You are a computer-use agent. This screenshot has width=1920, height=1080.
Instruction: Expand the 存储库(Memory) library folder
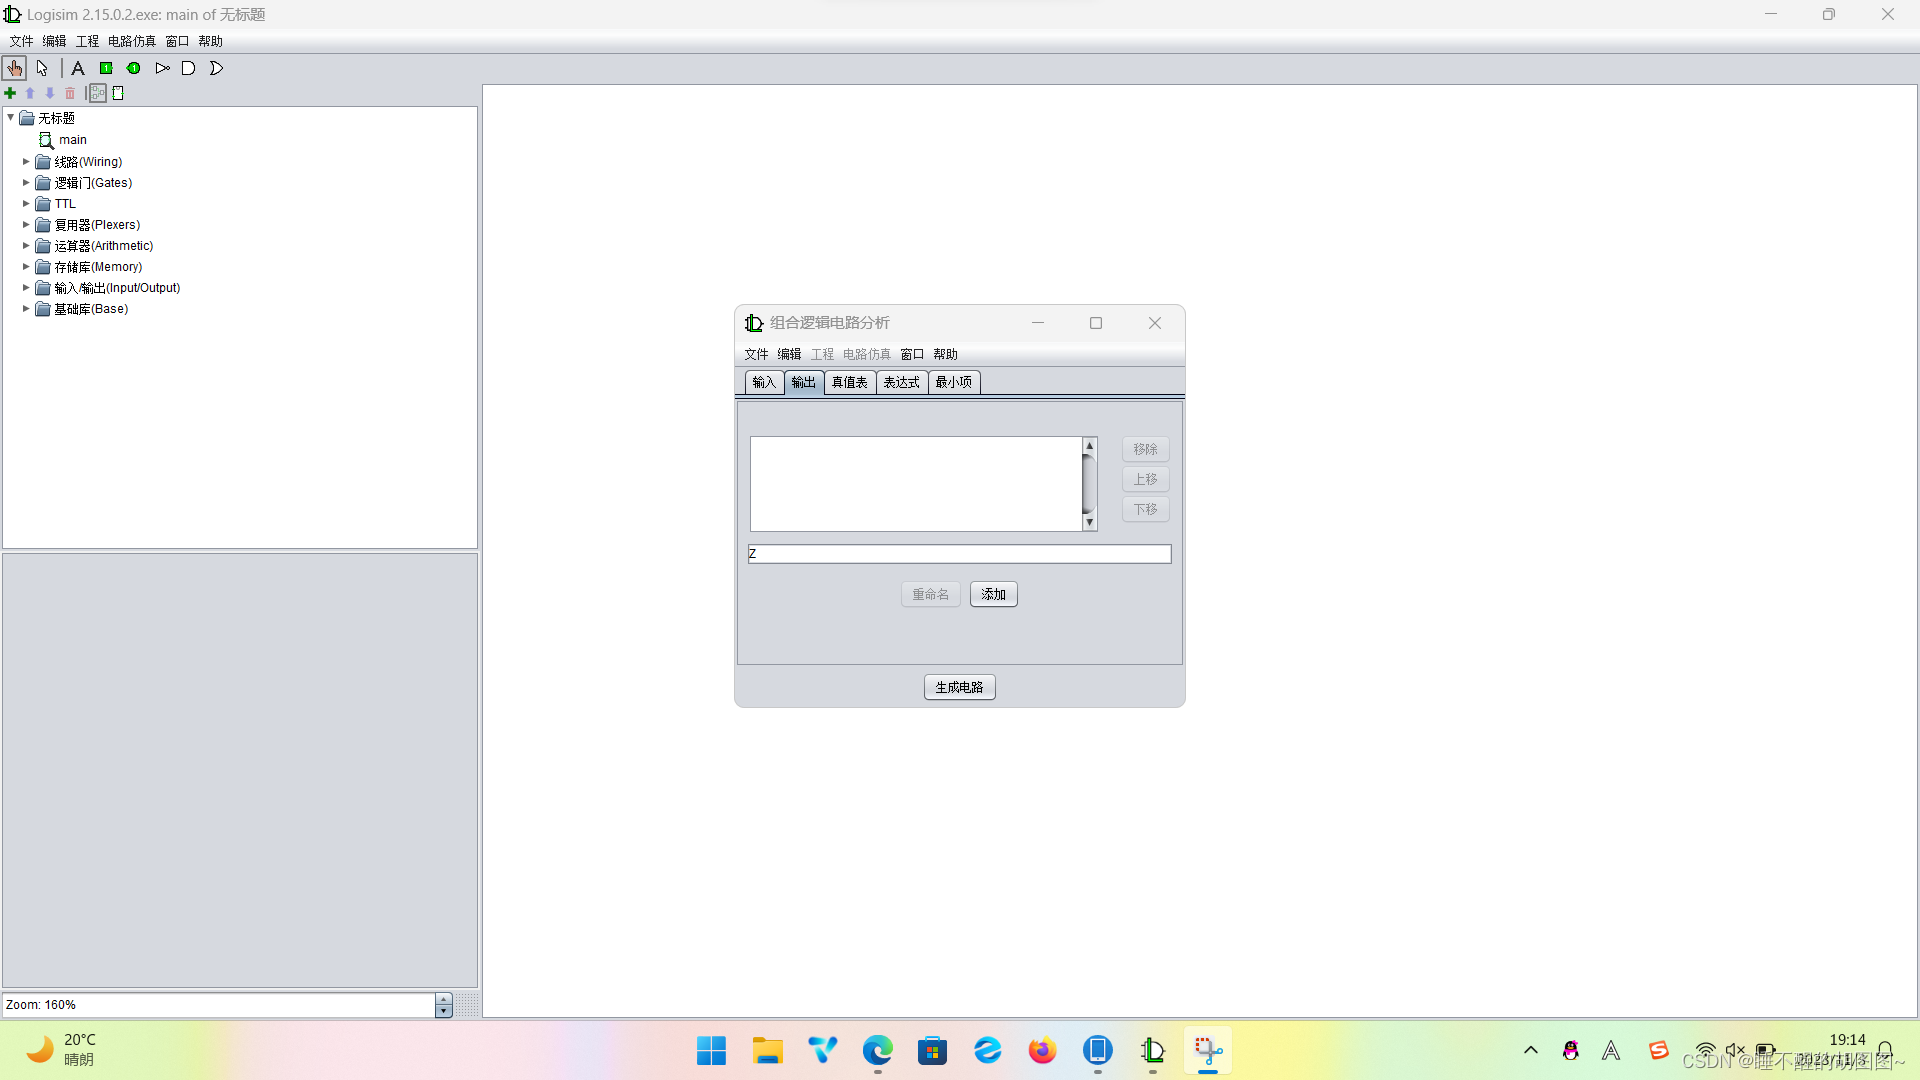26,267
